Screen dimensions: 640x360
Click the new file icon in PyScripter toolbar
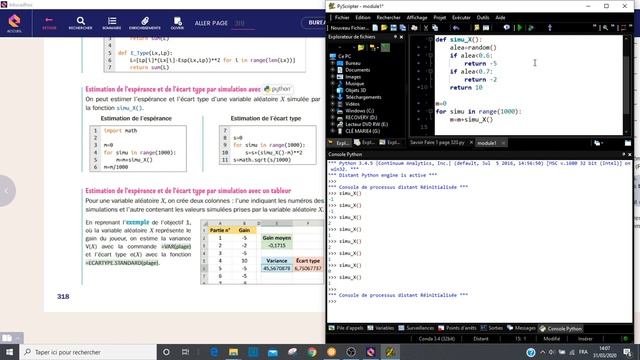pyautogui.click(x=375, y=28)
